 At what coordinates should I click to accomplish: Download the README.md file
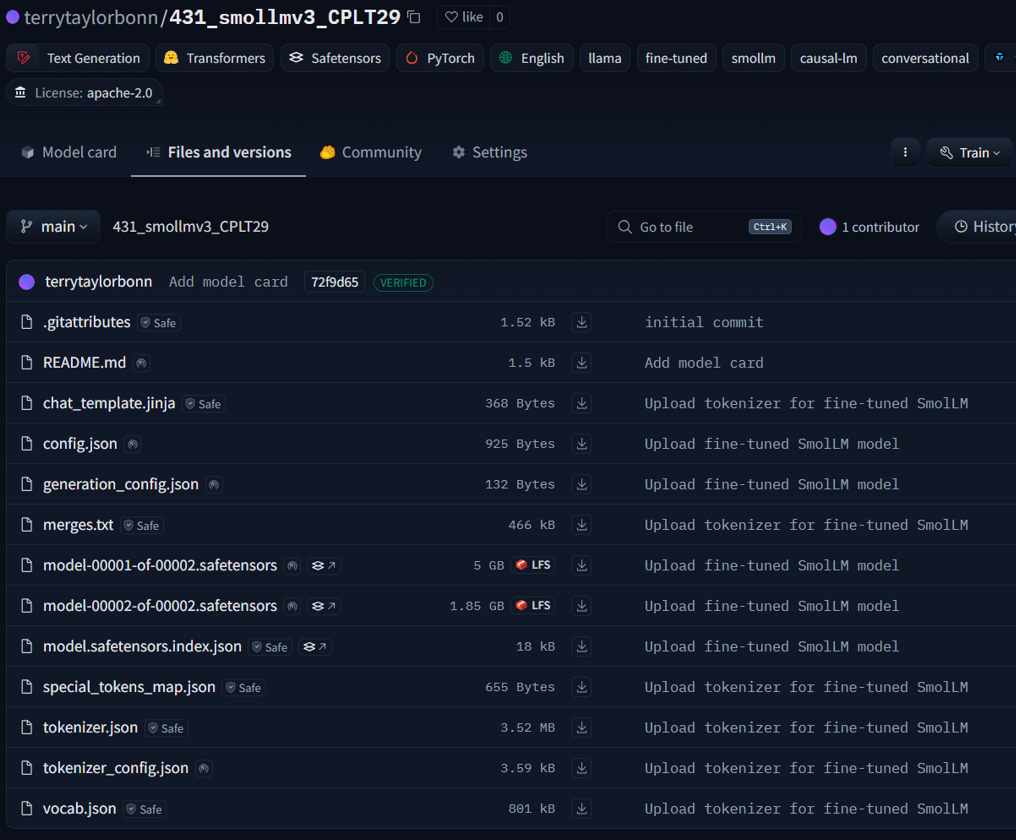582,363
